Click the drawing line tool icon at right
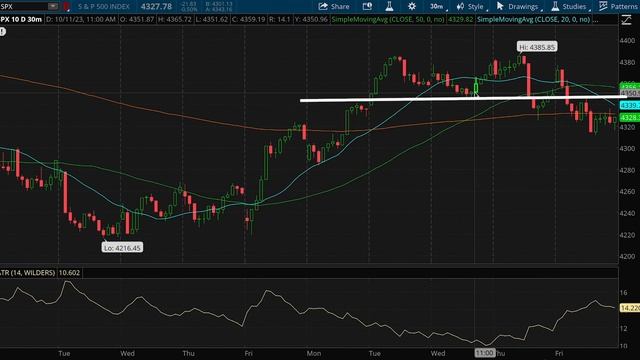 pyautogui.click(x=626, y=19)
